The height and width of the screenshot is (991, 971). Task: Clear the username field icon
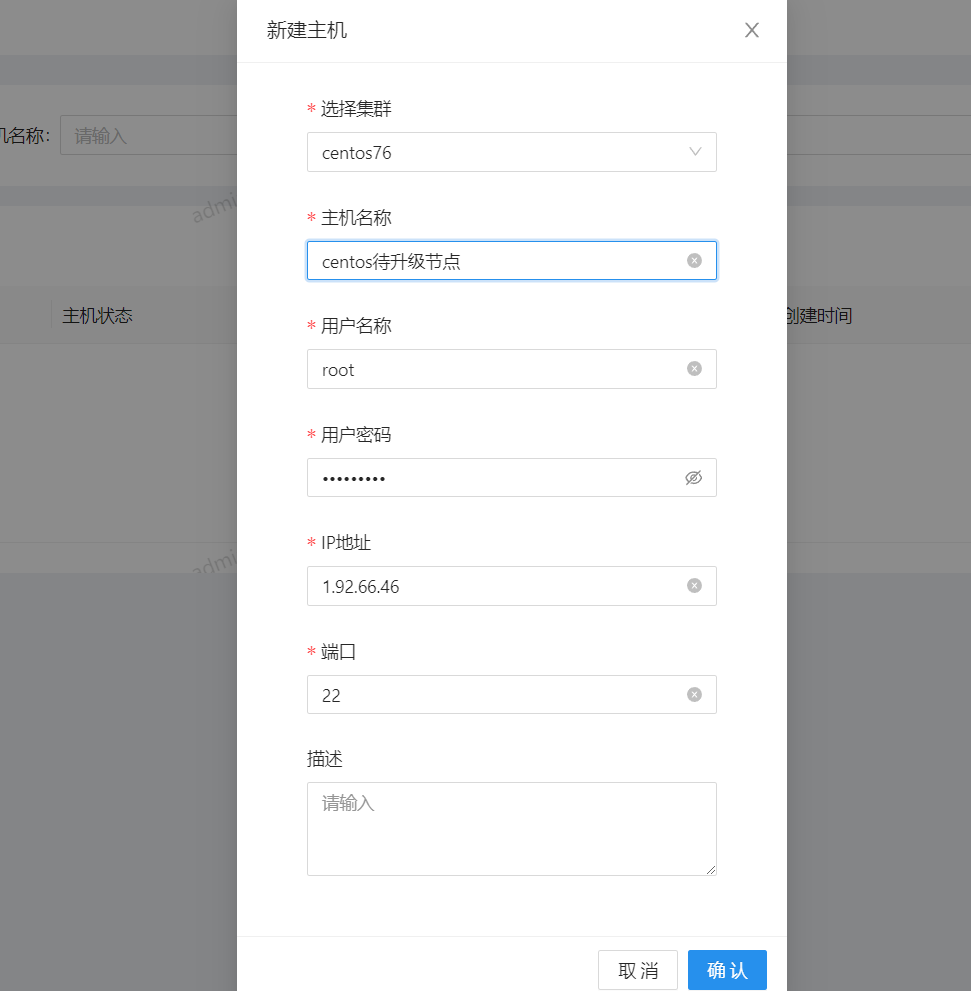point(694,369)
